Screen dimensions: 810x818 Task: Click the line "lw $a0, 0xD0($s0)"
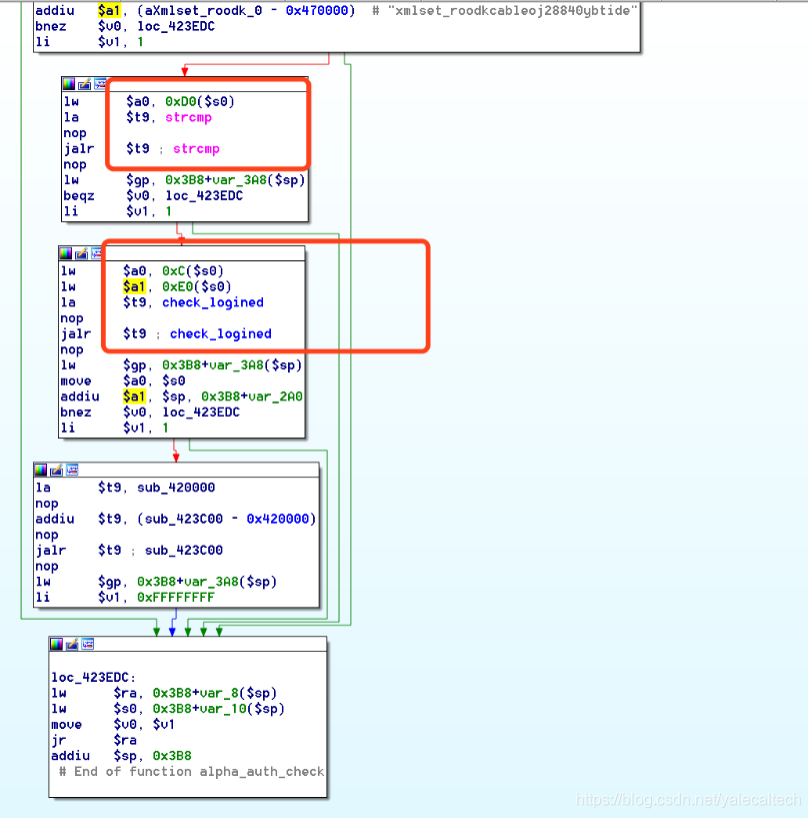(x=149, y=101)
